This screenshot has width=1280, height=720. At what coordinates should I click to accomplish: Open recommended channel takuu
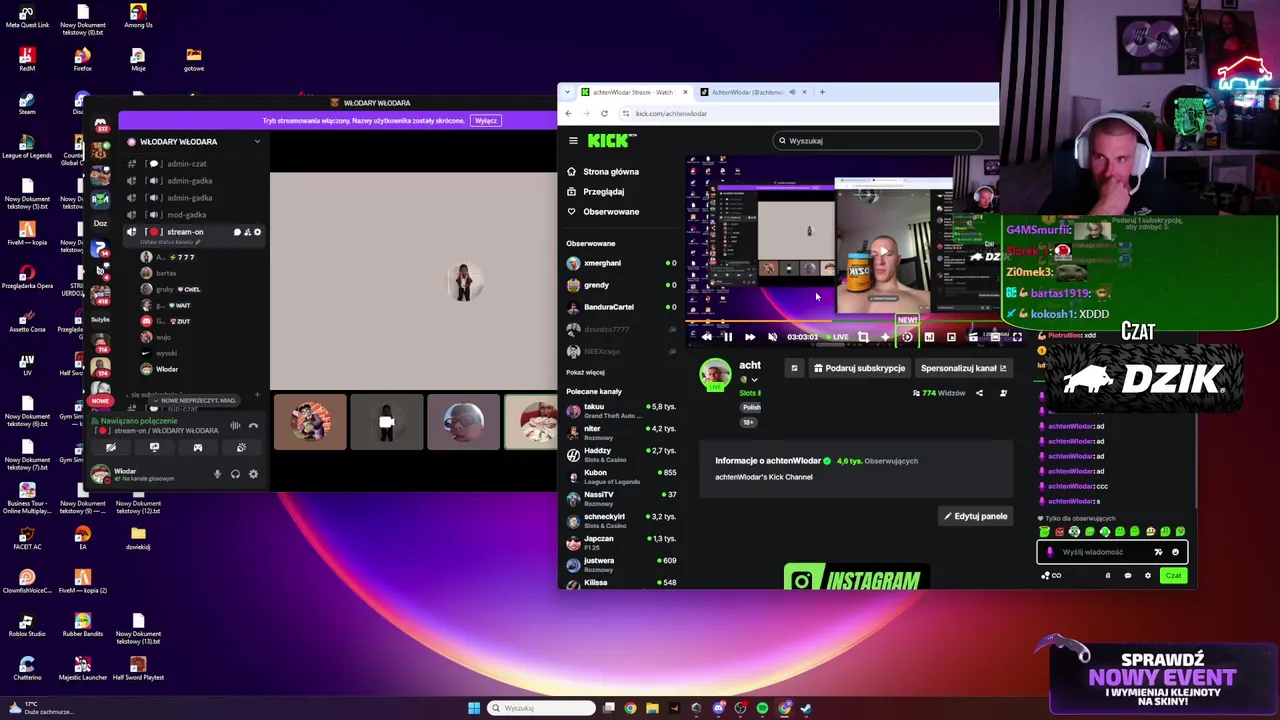[621, 411]
